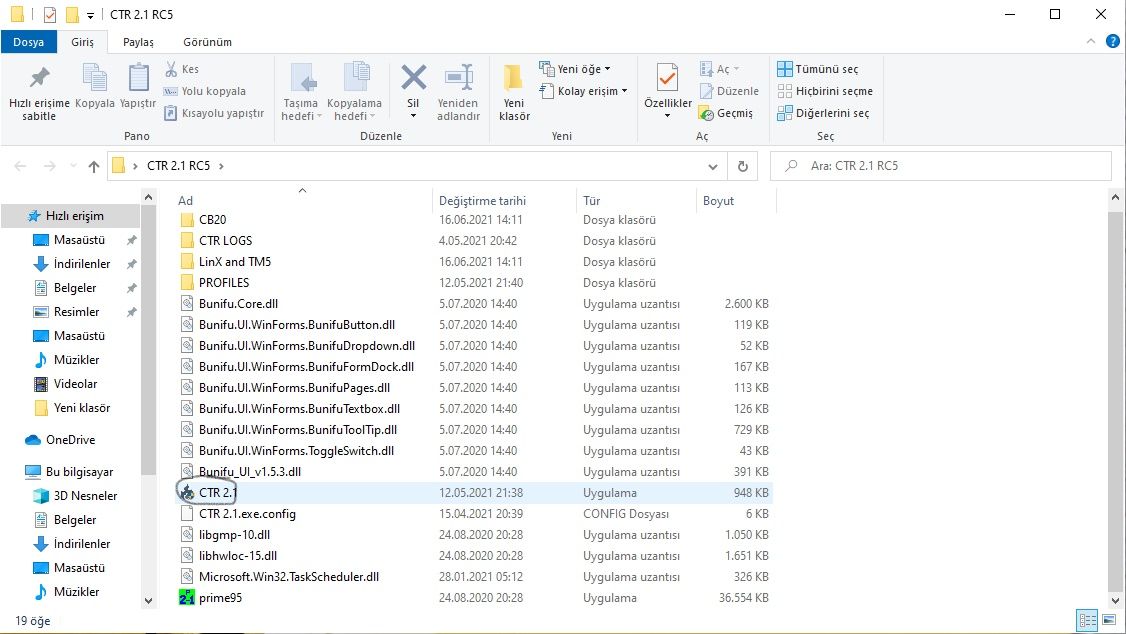This screenshot has height=634, width=1126.
Task: Pin folder to Hızlı erişim
Action: pos(39,92)
